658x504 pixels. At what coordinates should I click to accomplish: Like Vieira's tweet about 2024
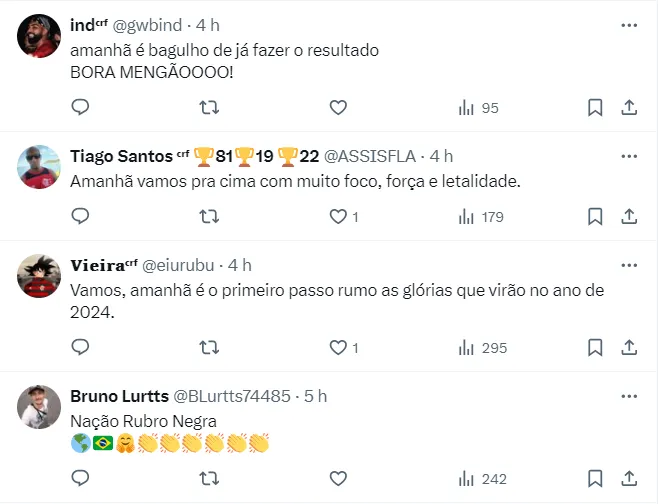pyautogui.click(x=338, y=348)
